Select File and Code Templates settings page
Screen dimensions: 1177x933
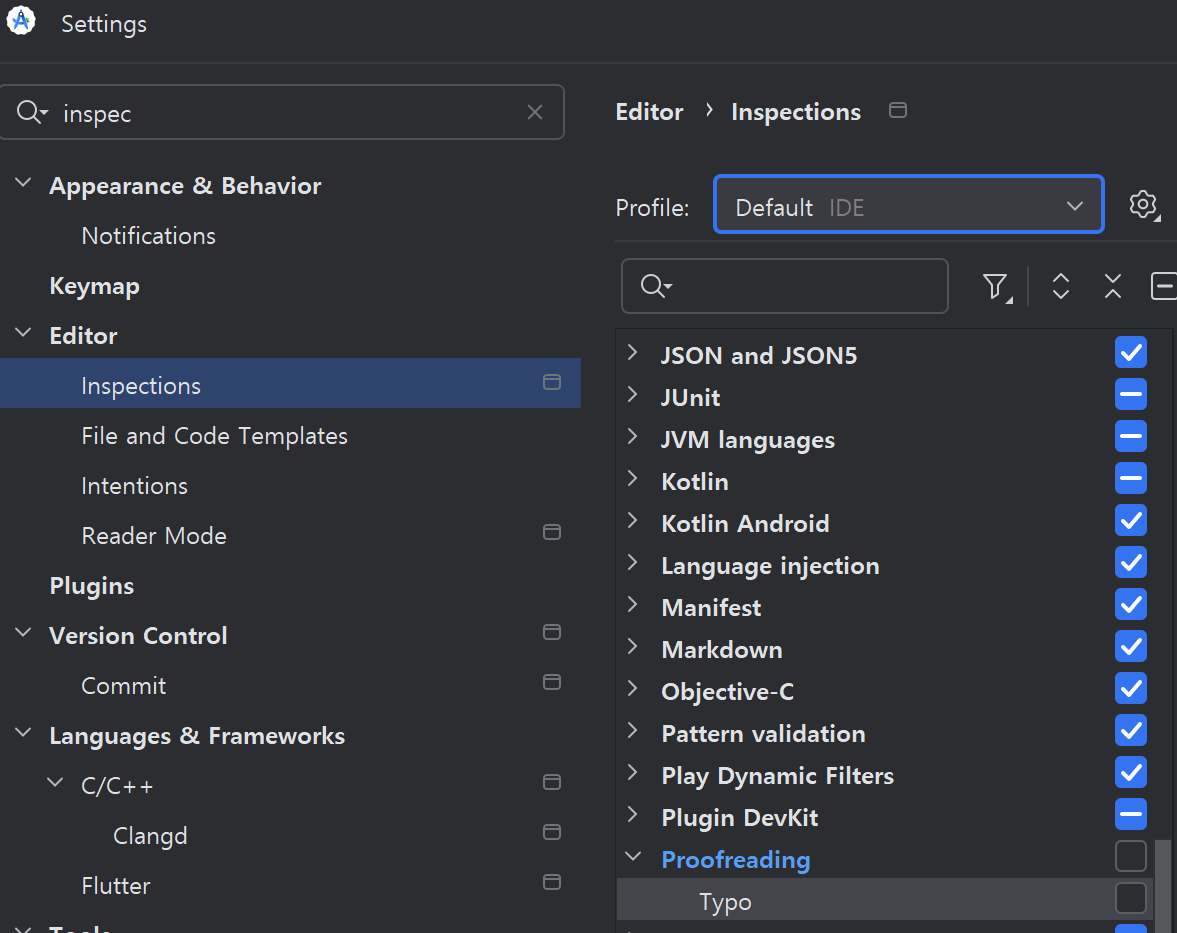(x=214, y=436)
